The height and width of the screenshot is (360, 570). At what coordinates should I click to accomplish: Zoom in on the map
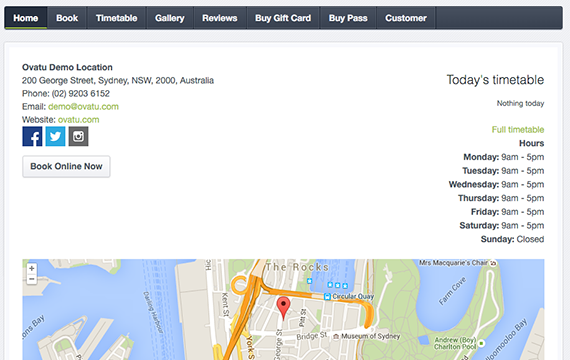tap(32, 268)
